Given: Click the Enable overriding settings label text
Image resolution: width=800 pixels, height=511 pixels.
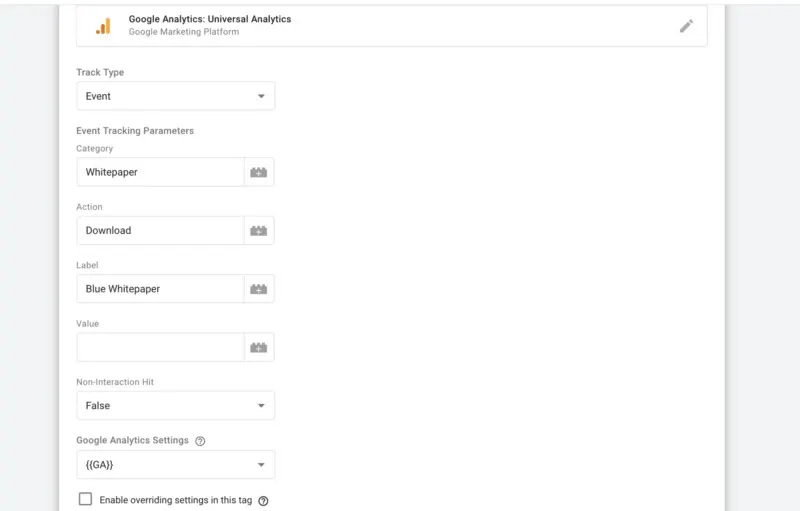Looking at the screenshot, I should pos(176,500).
